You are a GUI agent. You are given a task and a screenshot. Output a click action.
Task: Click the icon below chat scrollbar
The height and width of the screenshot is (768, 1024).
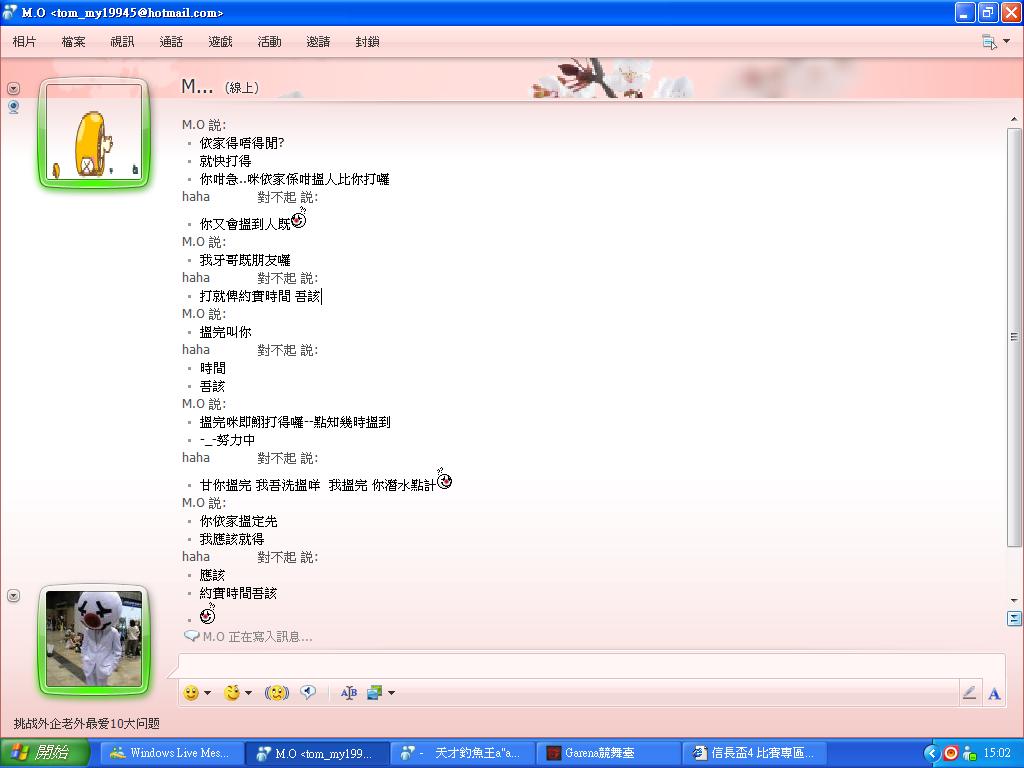click(x=1014, y=618)
